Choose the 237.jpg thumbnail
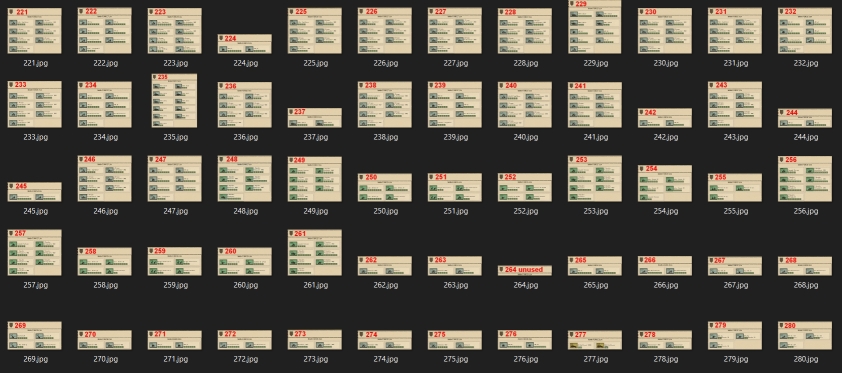 314,118
